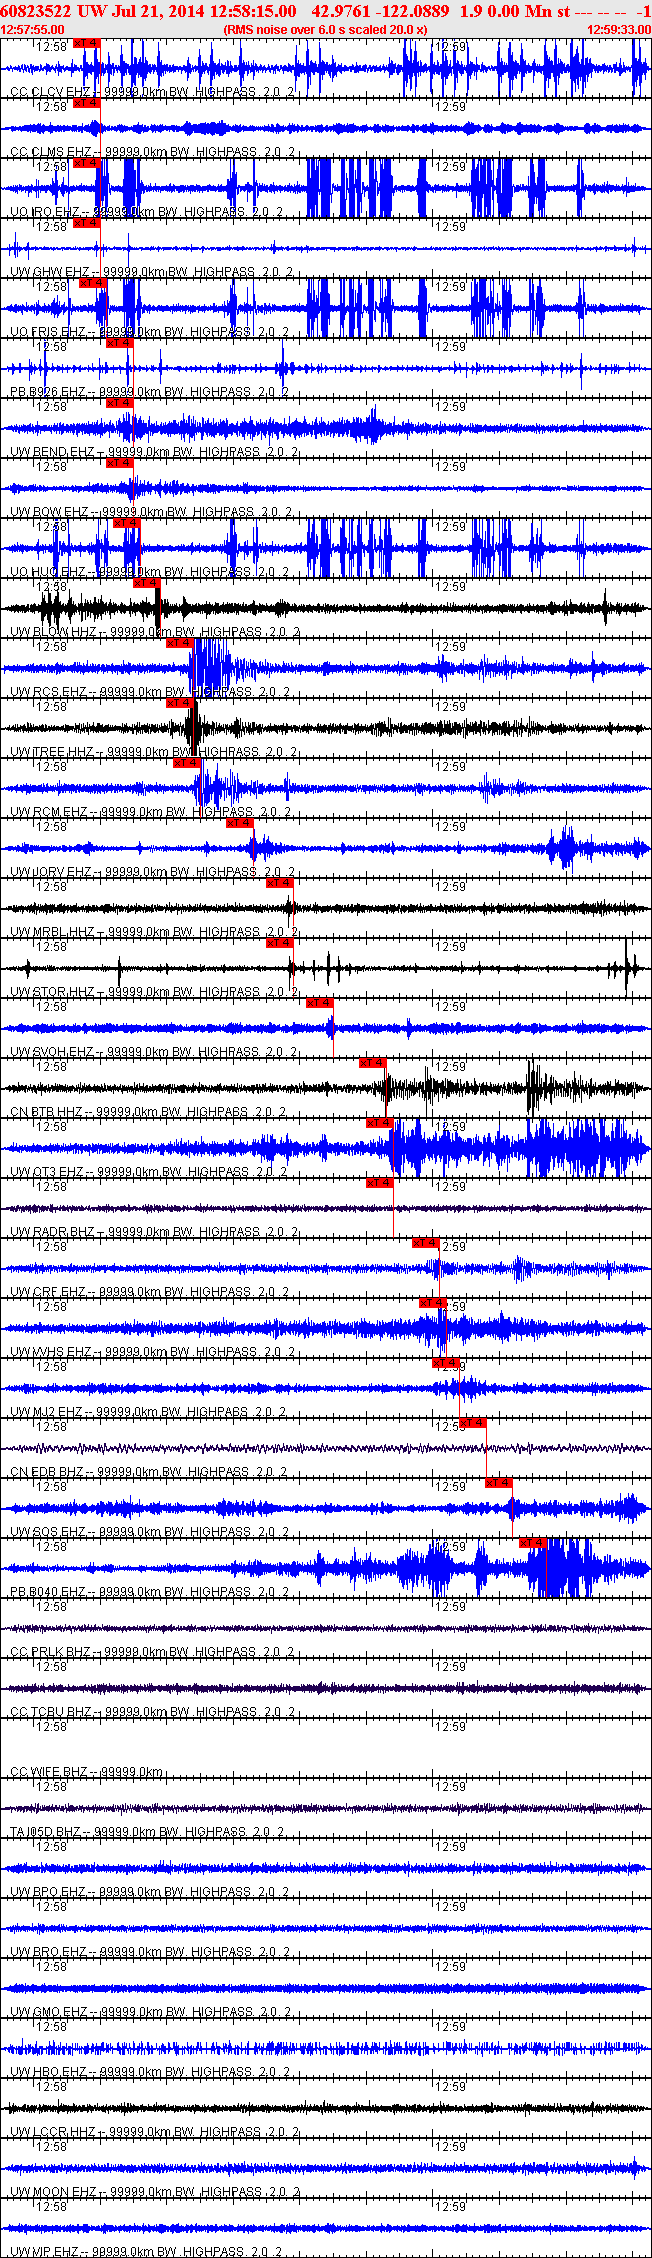The width and height of the screenshot is (652, 2258).
Task: Select the UW GMO EHZ station label
Action: (49, 2012)
